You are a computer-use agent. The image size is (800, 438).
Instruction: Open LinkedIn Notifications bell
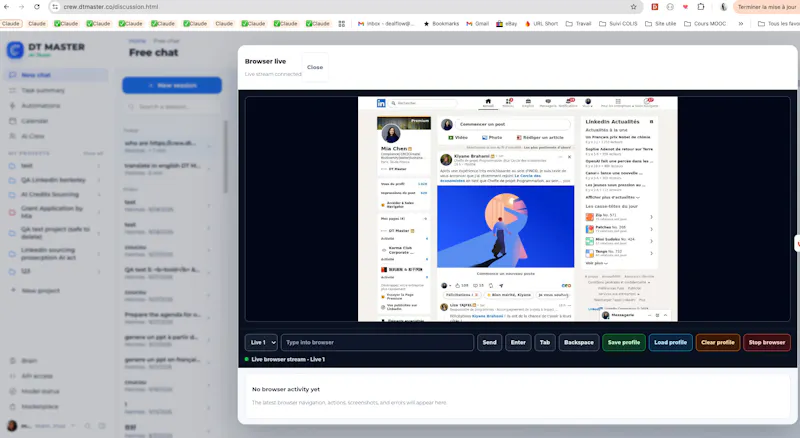coord(568,103)
